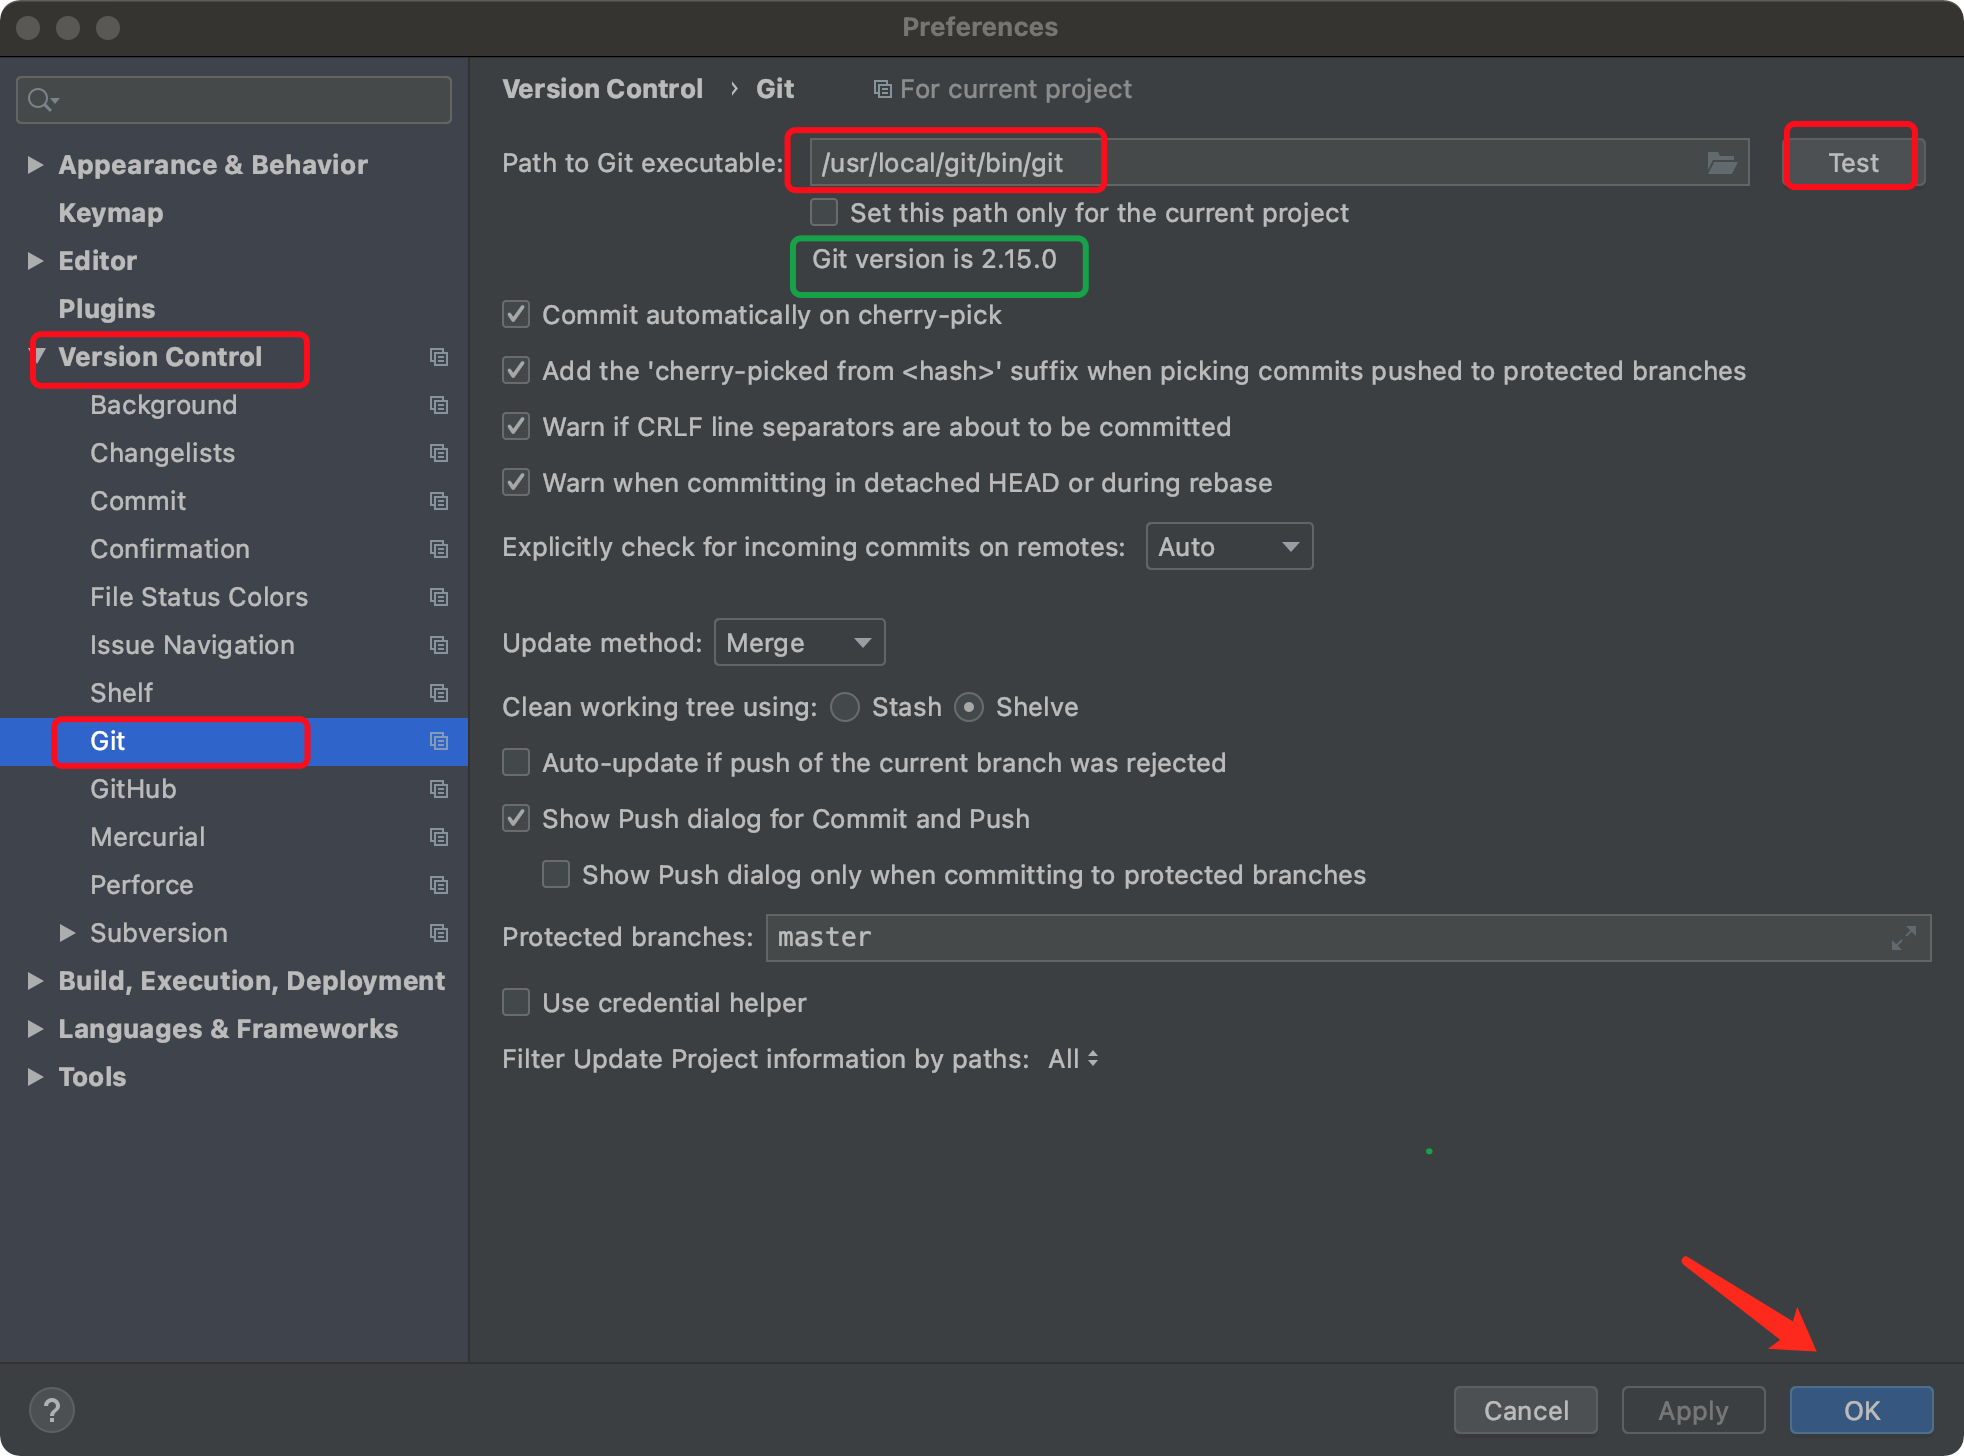Open the Perforce settings page

pyautogui.click(x=141, y=885)
